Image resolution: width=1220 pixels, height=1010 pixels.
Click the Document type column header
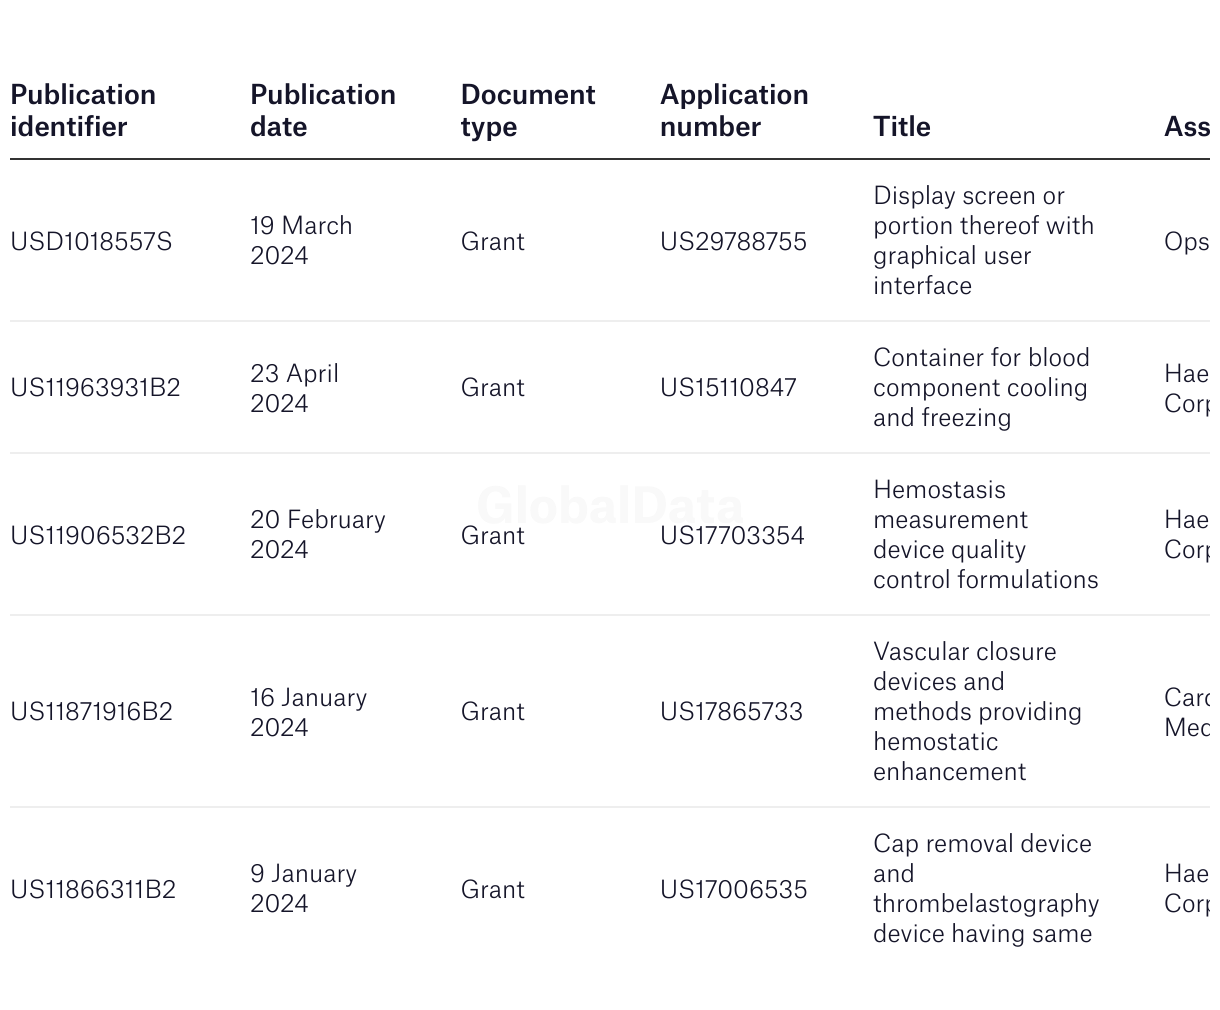pos(528,111)
